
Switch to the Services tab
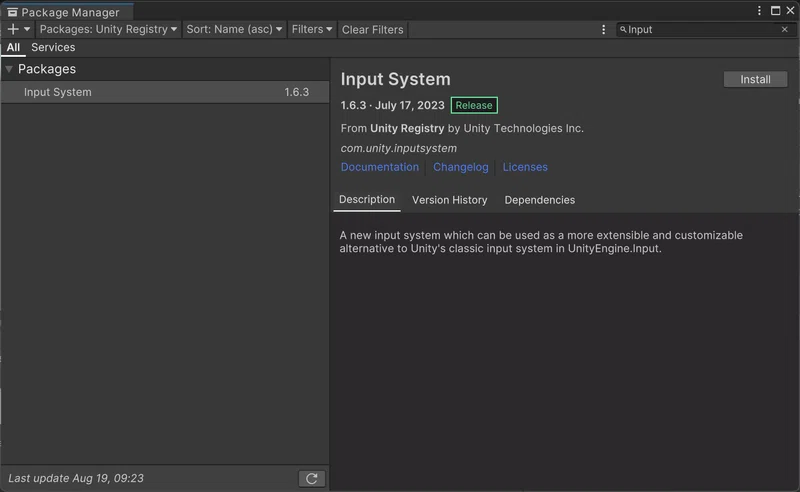(53, 47)
